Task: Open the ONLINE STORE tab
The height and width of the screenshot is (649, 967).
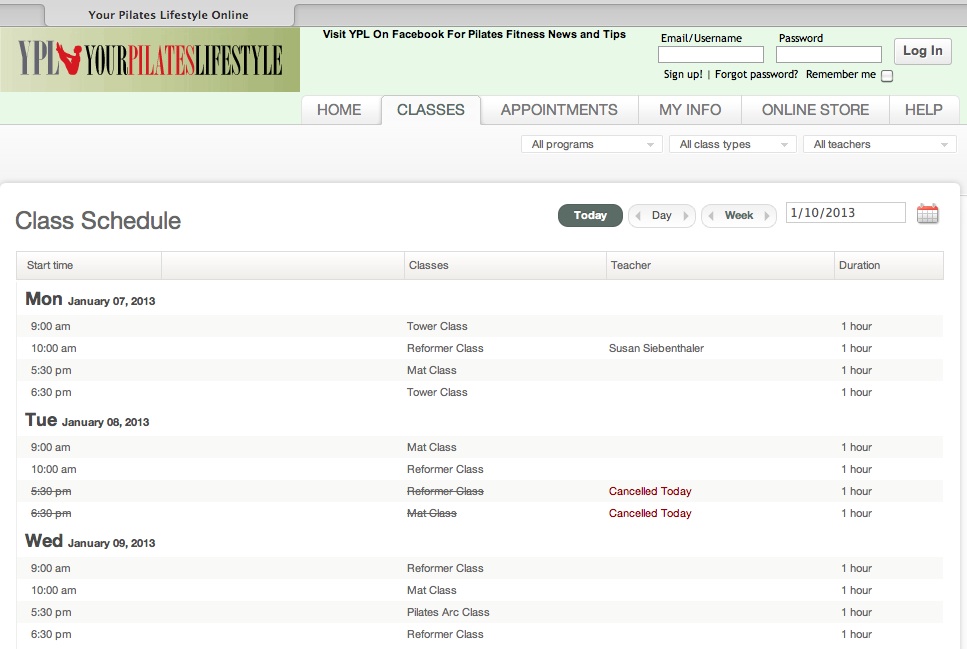Action: [x=815, y=110]
